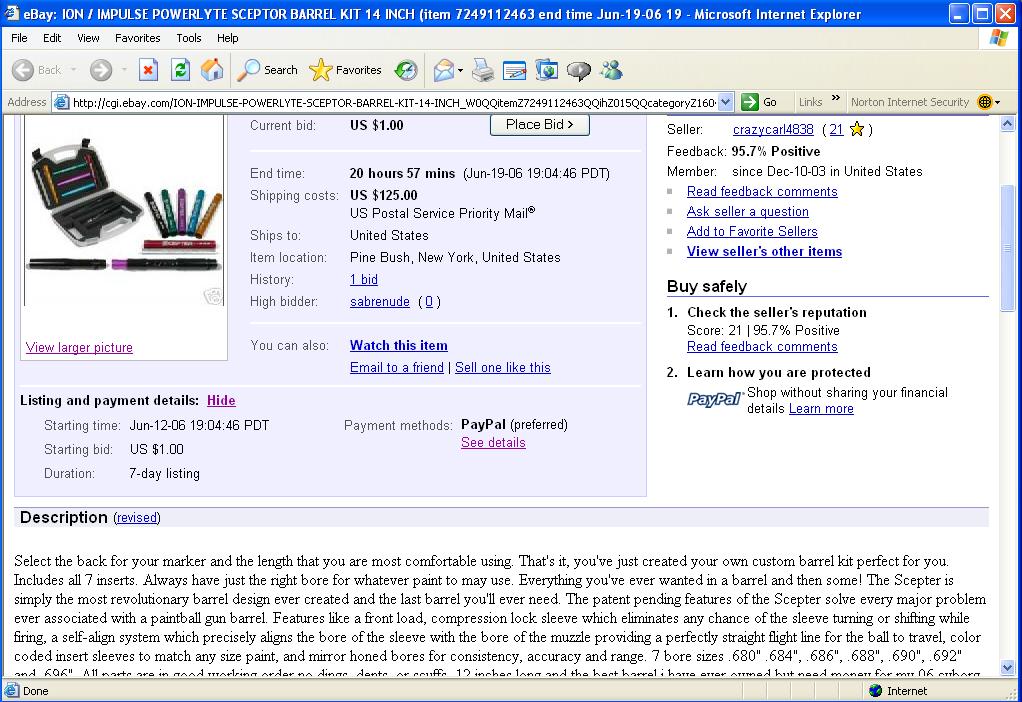Open the Edit menu
1022x702 pixels.
[51, 38]
